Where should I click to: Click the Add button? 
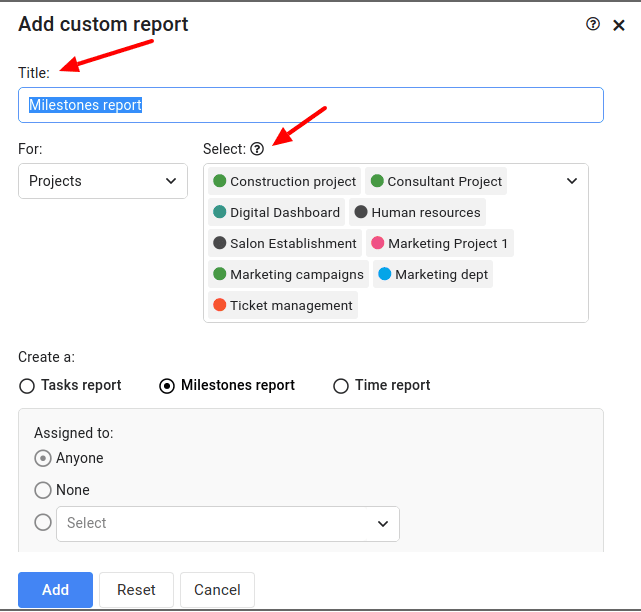pyautogui.click(x=55, y=590)
